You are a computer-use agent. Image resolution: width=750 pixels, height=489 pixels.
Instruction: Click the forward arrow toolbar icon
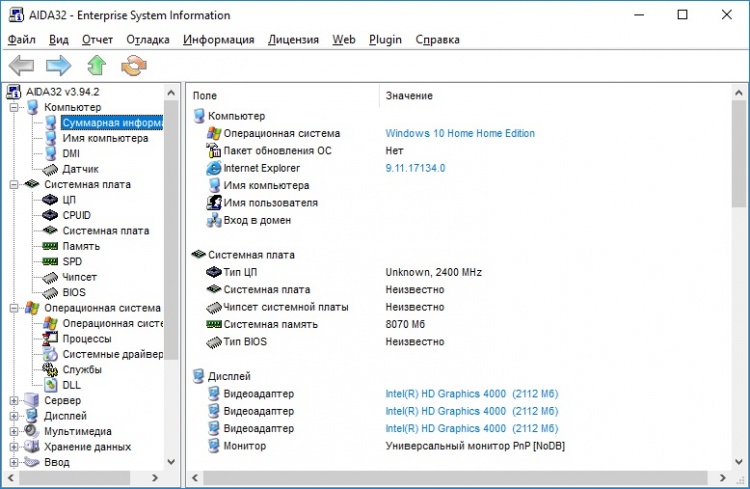[59, 66]
